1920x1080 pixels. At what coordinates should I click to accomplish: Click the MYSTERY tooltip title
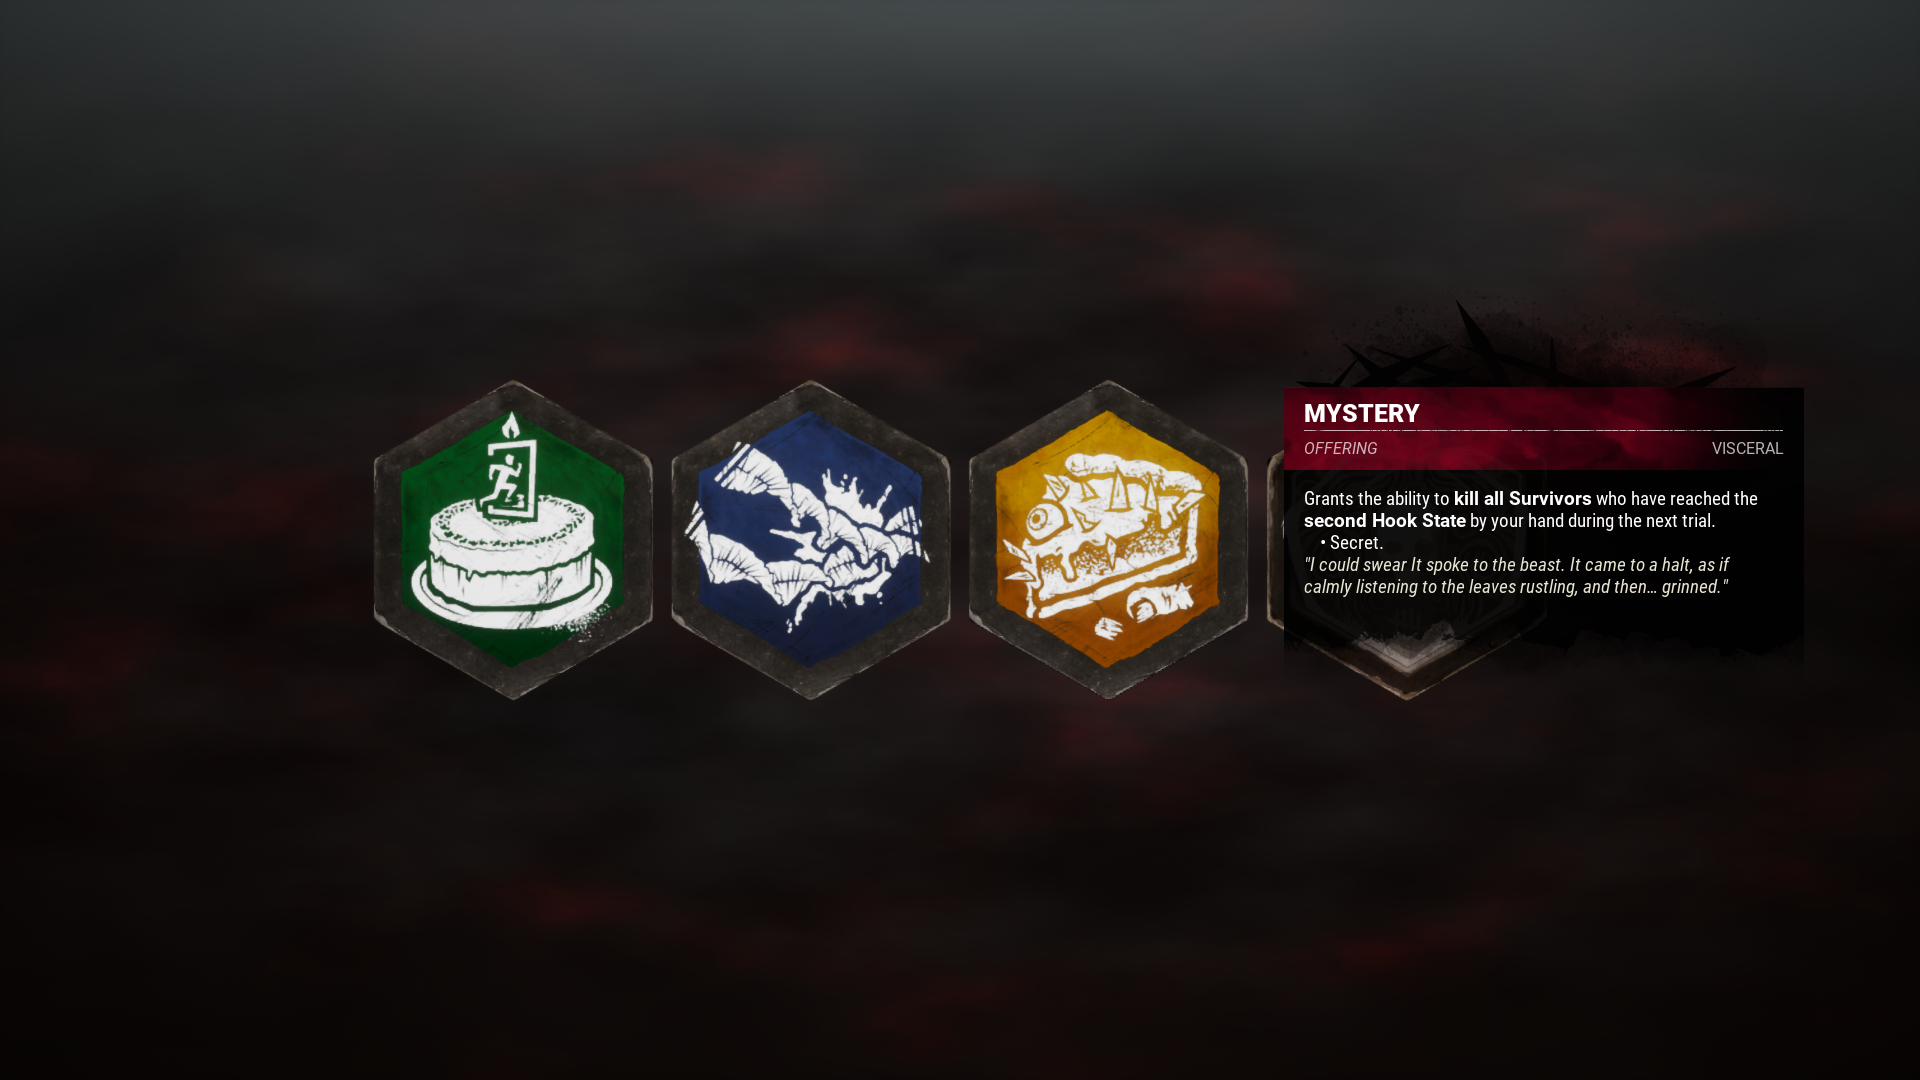coord(1361,413)
